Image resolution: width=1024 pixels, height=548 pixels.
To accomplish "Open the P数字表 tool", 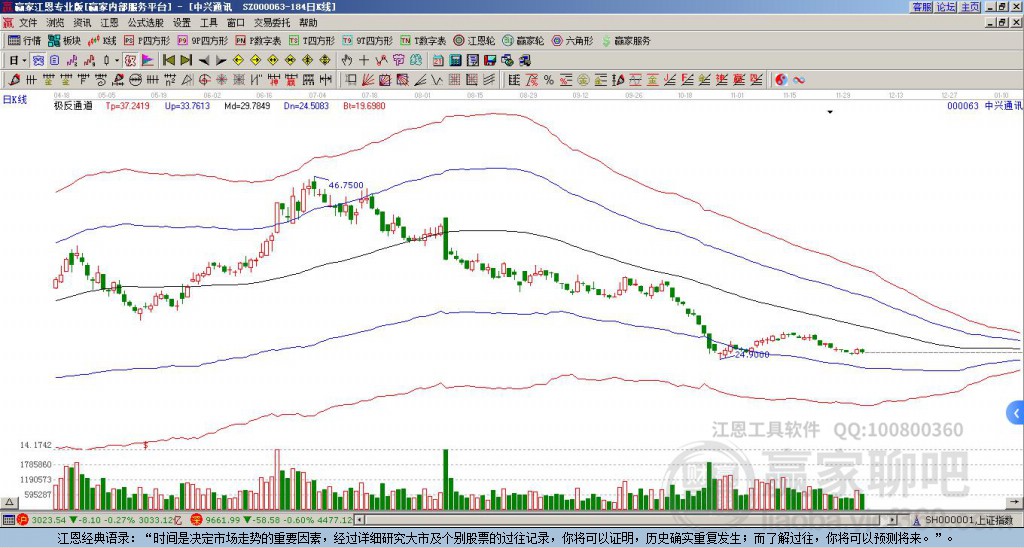I will pyautogui.click(x=258, y=40).
